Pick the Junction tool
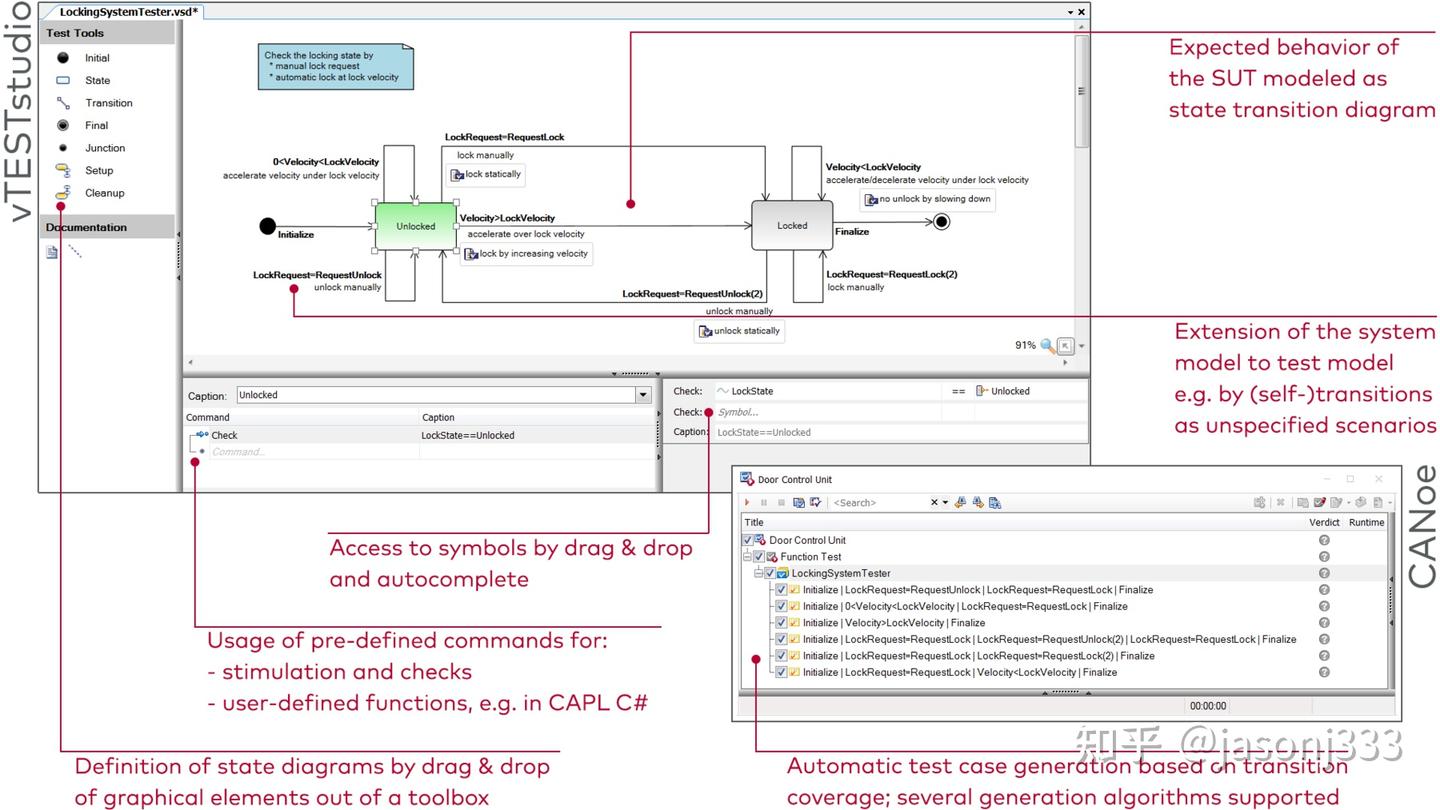1440x810 pixels. [91, 148]
